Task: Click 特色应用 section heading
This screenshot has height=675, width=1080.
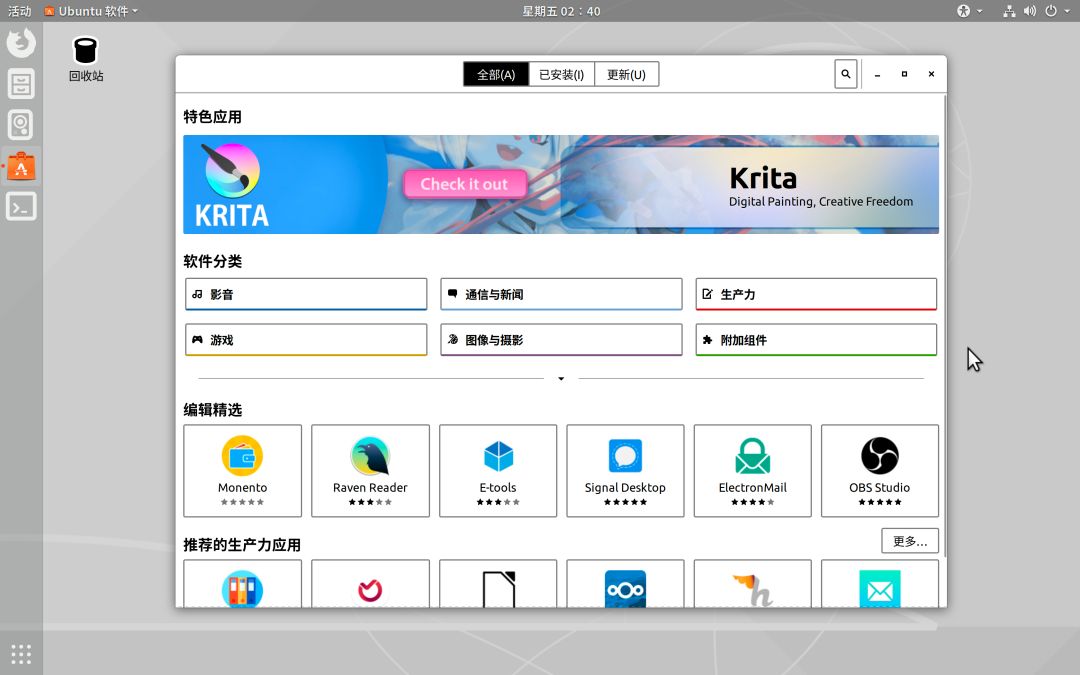Action: click(x=213, y=117)
